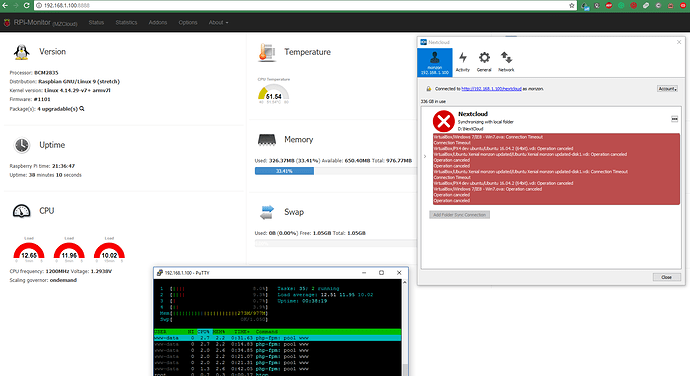Expand the sync folder arrow in Nextcloud

click(x=425, y=156)
